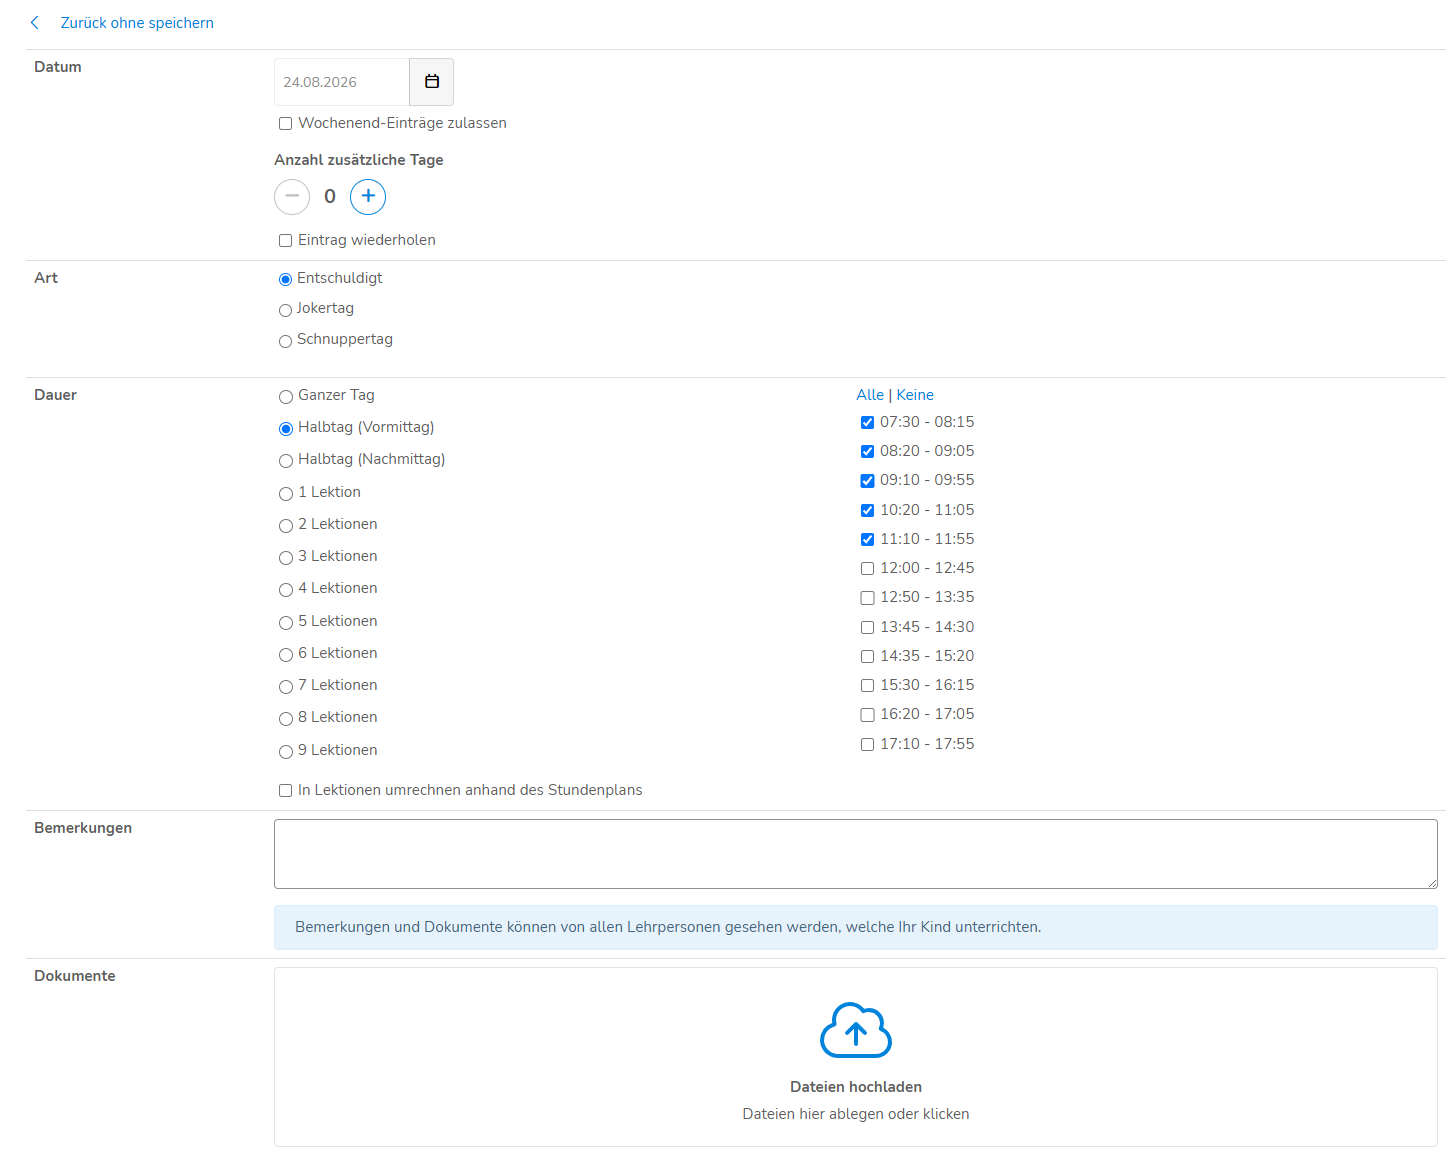Open the calendar date picker icon
The width and height of the screenshot is (1453, 1154).
pyautogui.click(x=432, y=82)
